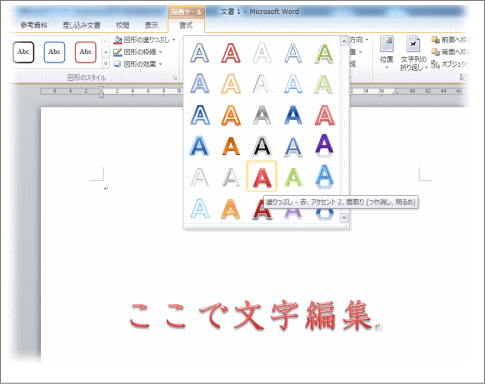Choose the thick orange outlined WordArt in third row
Image resolution: width=485 pixels, height=384 pixels.
[x=231, y=115]
